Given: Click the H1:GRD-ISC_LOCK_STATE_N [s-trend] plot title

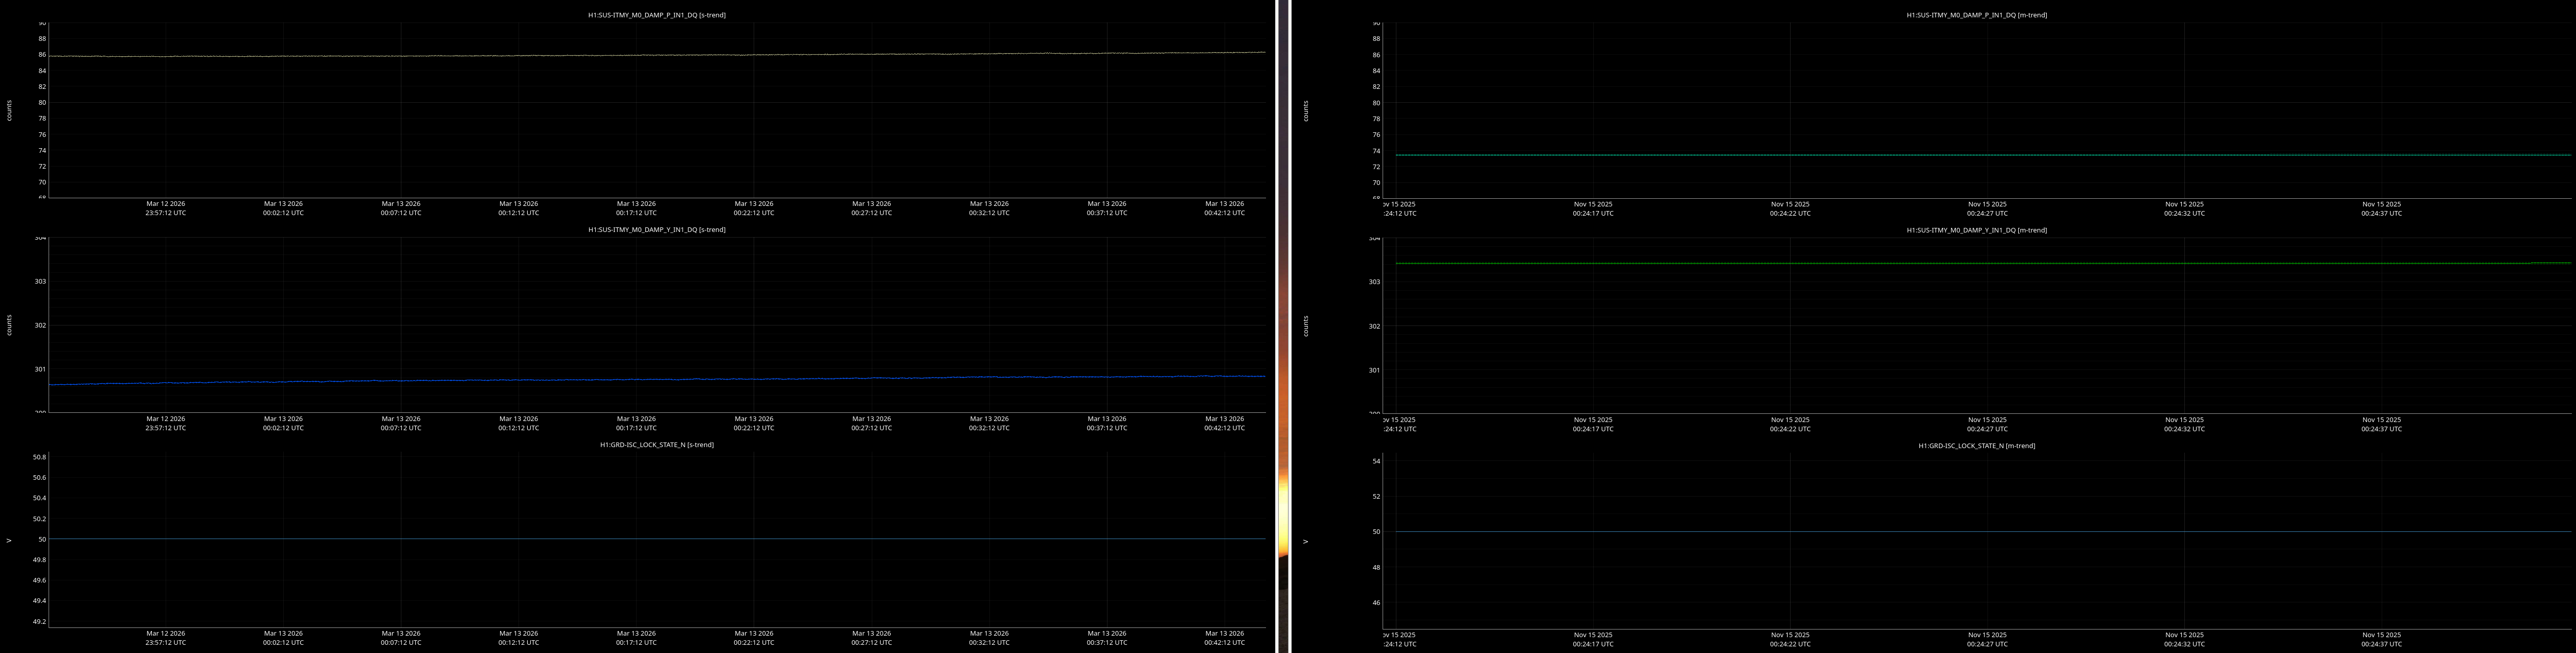Looking at the screenshot, I should tap(656, 445).
